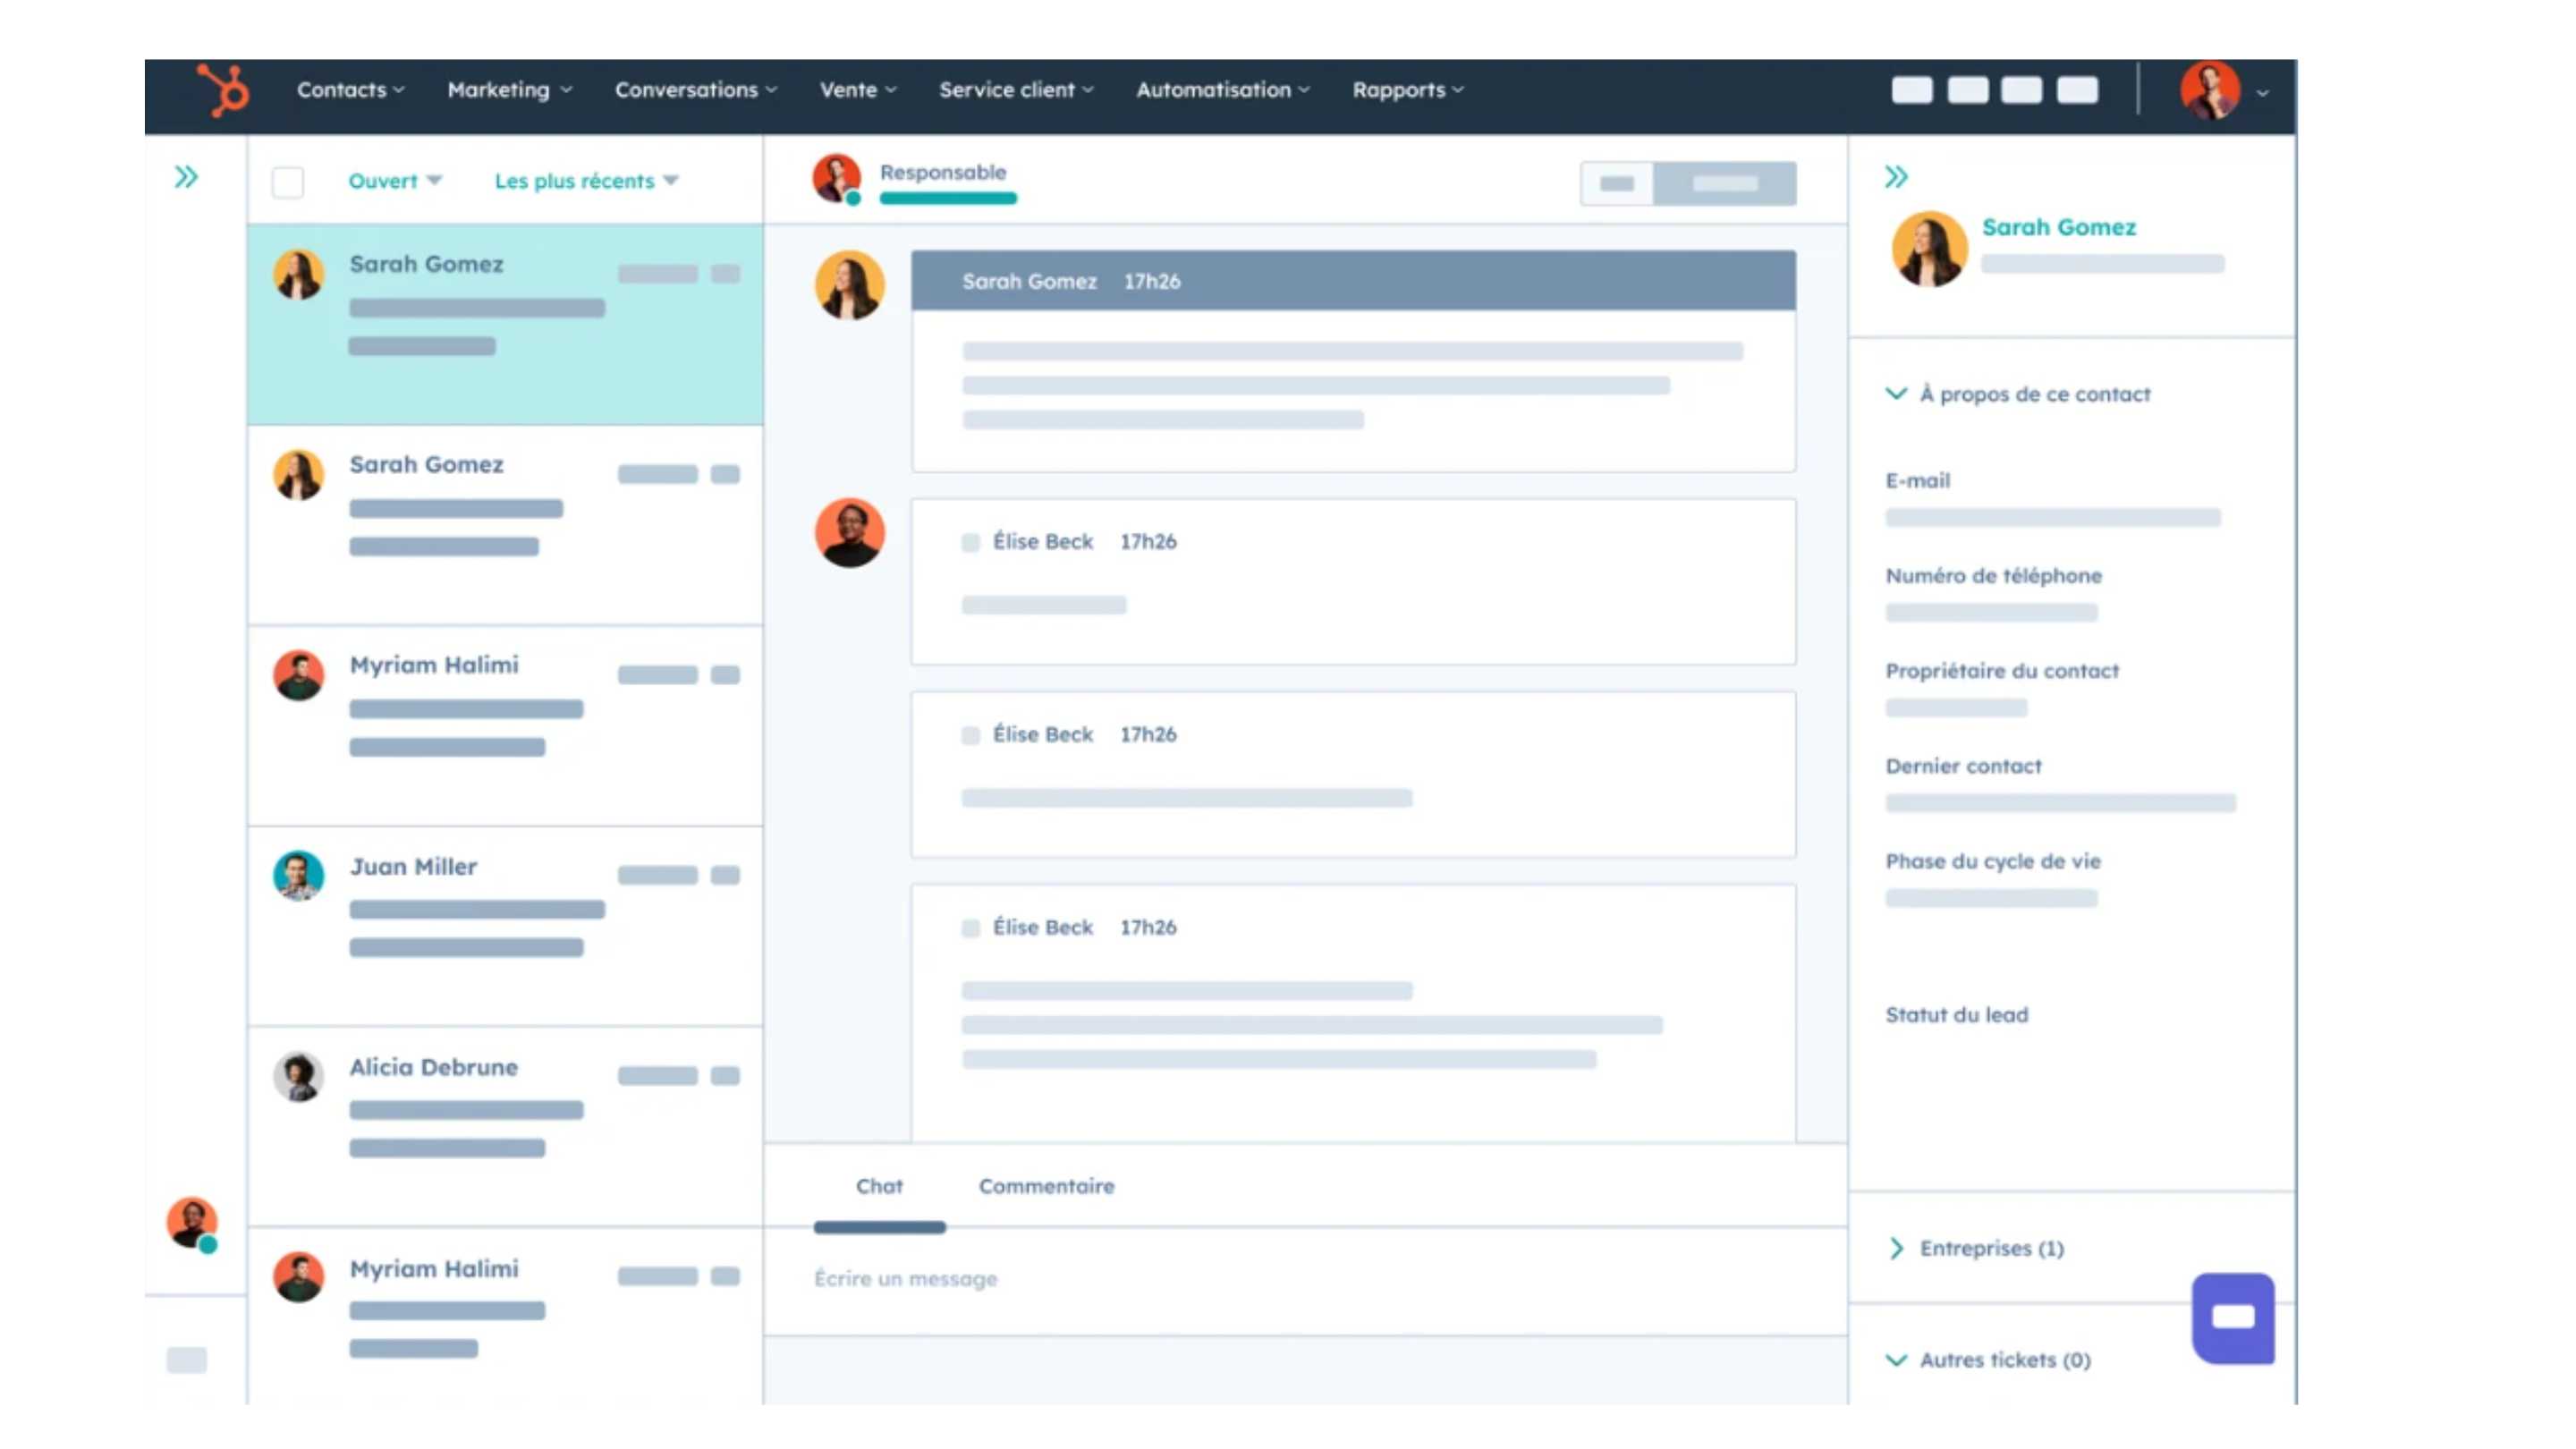Click Sarah Gomez avatar in contact panel
2576x1449 pixels.
1929,247
